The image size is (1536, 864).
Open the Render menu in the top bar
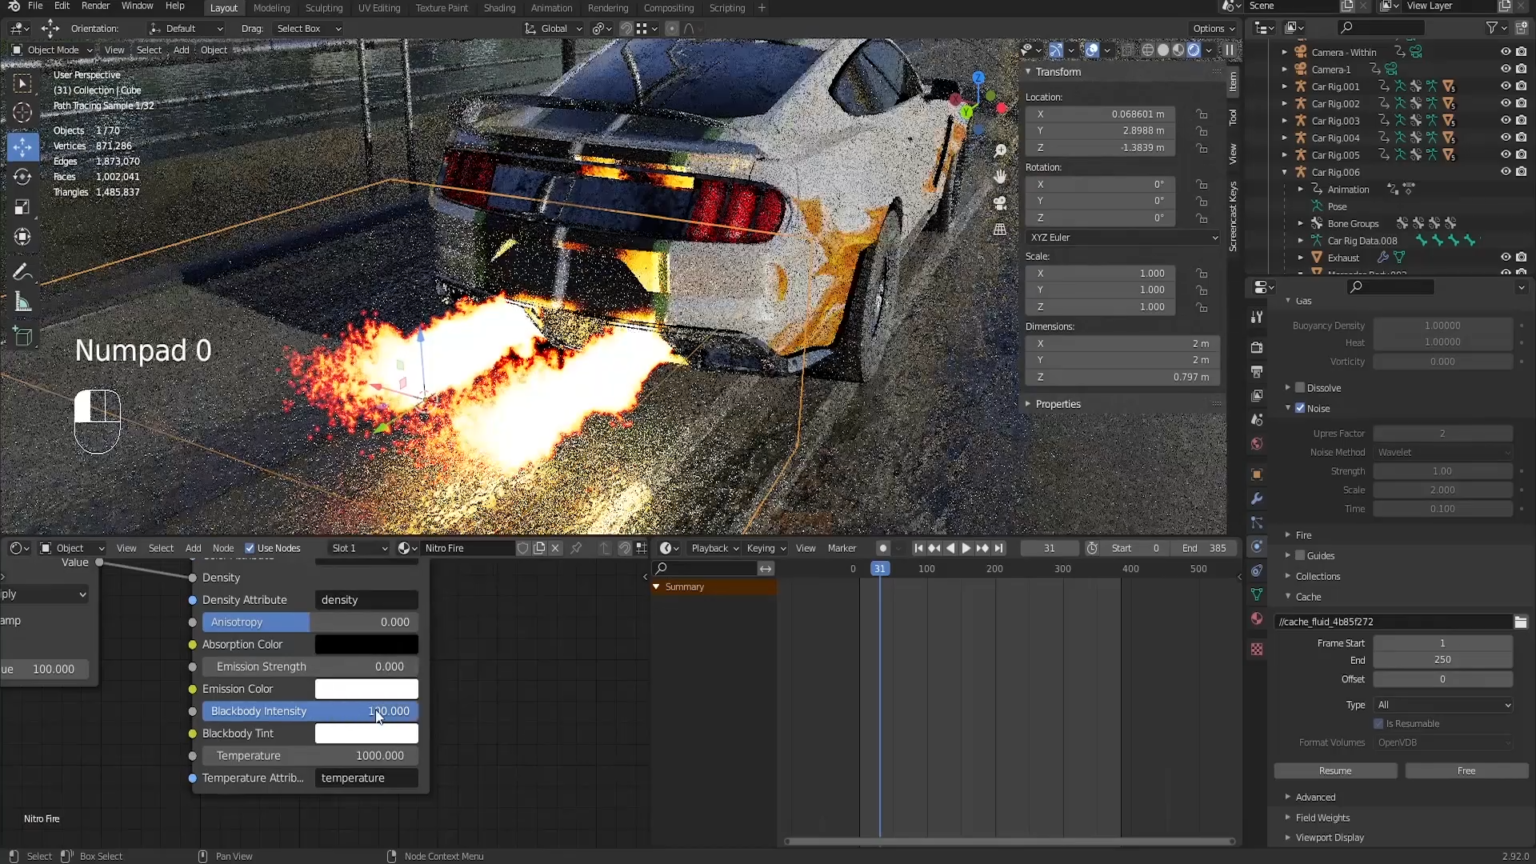point(95,6)
